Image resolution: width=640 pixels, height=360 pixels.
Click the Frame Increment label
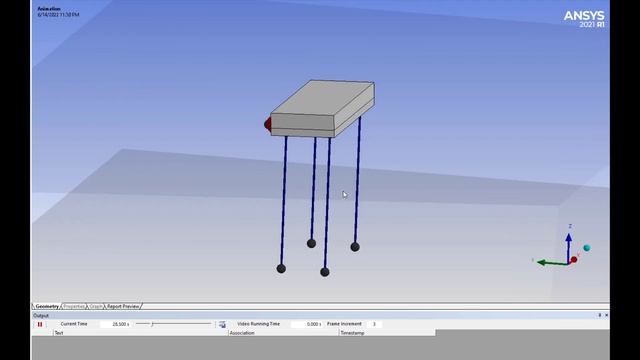pos(344,324)
